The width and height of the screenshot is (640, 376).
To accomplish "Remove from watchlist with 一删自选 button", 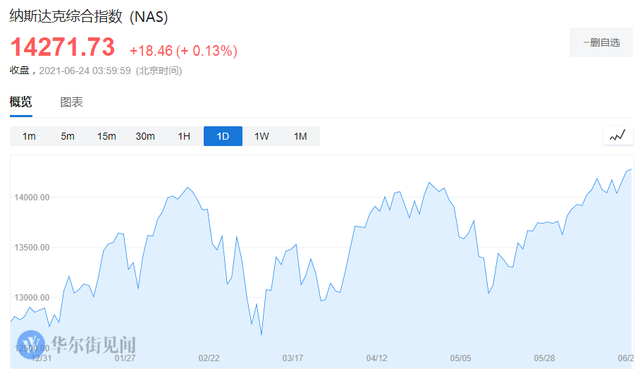I will 601,42.
